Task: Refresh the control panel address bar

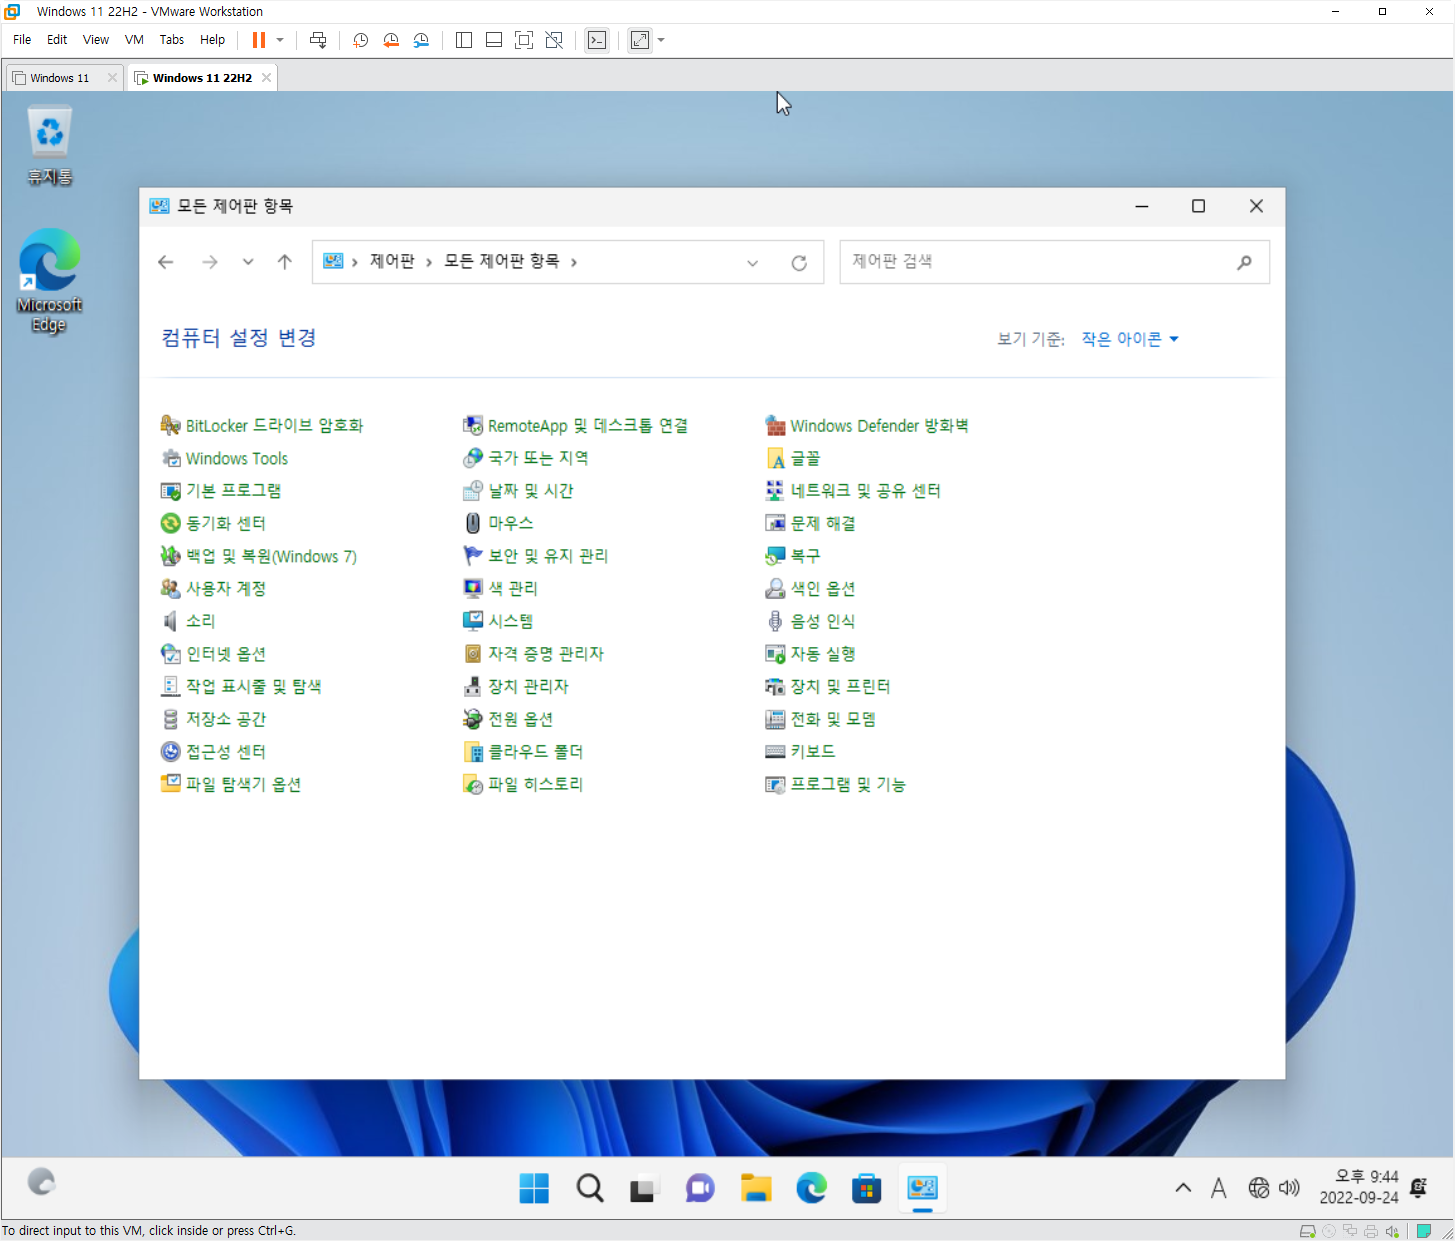Action: [799, 263]
